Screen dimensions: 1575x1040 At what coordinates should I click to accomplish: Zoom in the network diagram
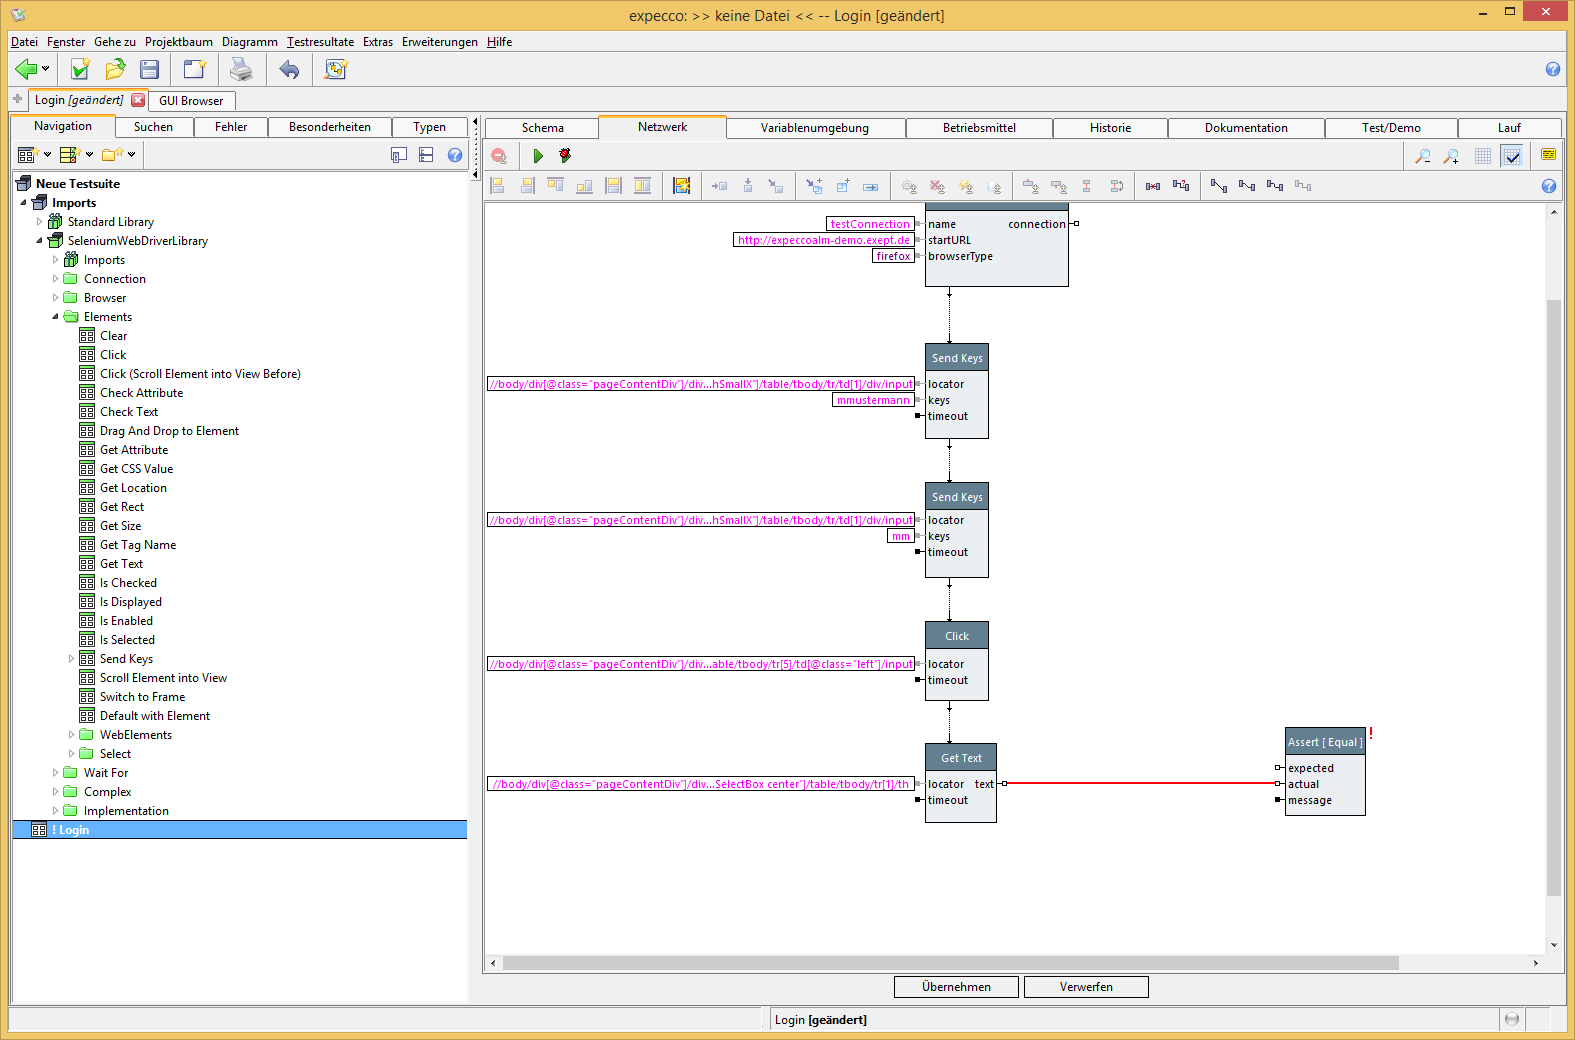tap(1451, 156)
